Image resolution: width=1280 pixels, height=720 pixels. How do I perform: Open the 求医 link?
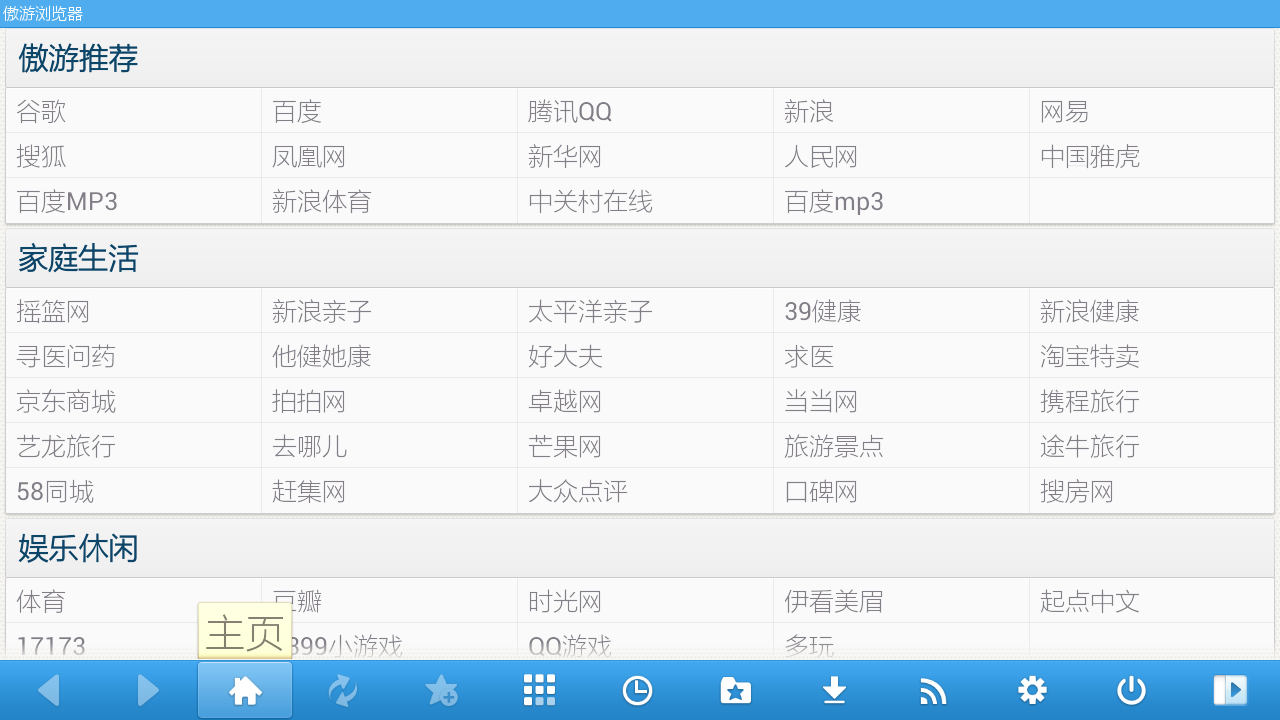click(809, 356)
